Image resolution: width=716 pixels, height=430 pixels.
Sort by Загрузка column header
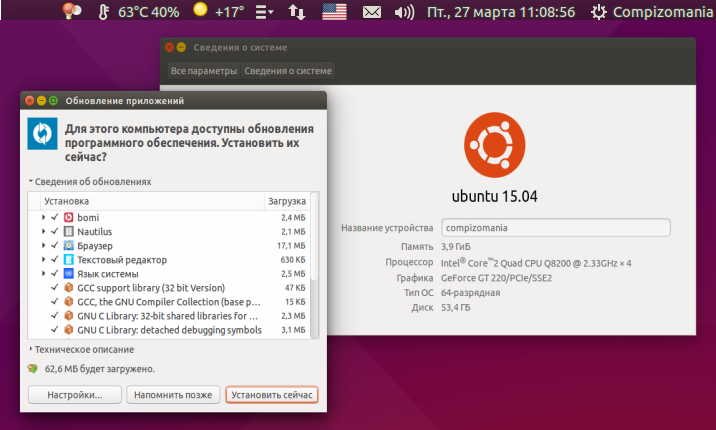tap(287, 201)
